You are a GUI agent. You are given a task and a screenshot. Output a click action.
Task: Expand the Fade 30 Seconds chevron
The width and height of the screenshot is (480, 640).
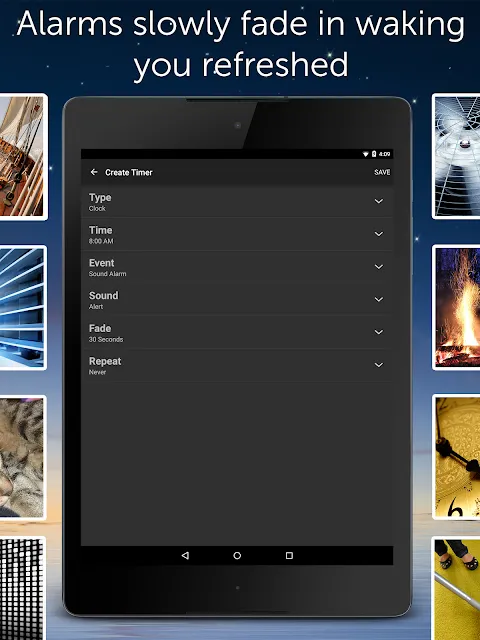(x=379, y=332)
